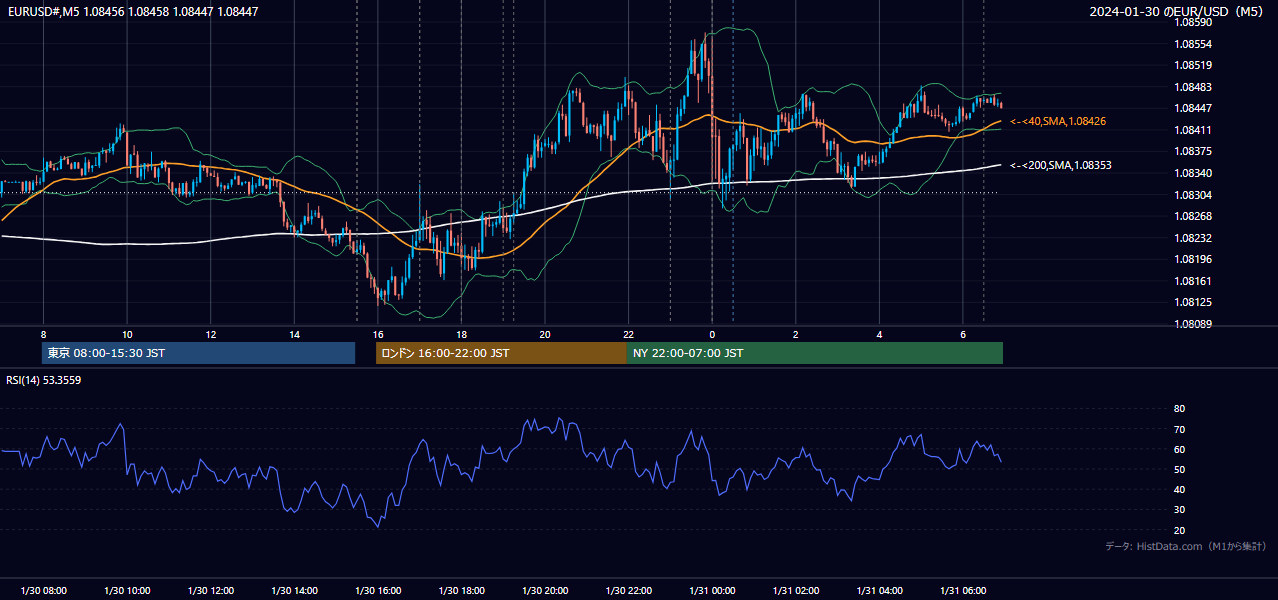This screenshot has width=1278, height=600.
Task: Select the ロンドン 16:00-22:00 JST session bar
Action: click(501, 353)
